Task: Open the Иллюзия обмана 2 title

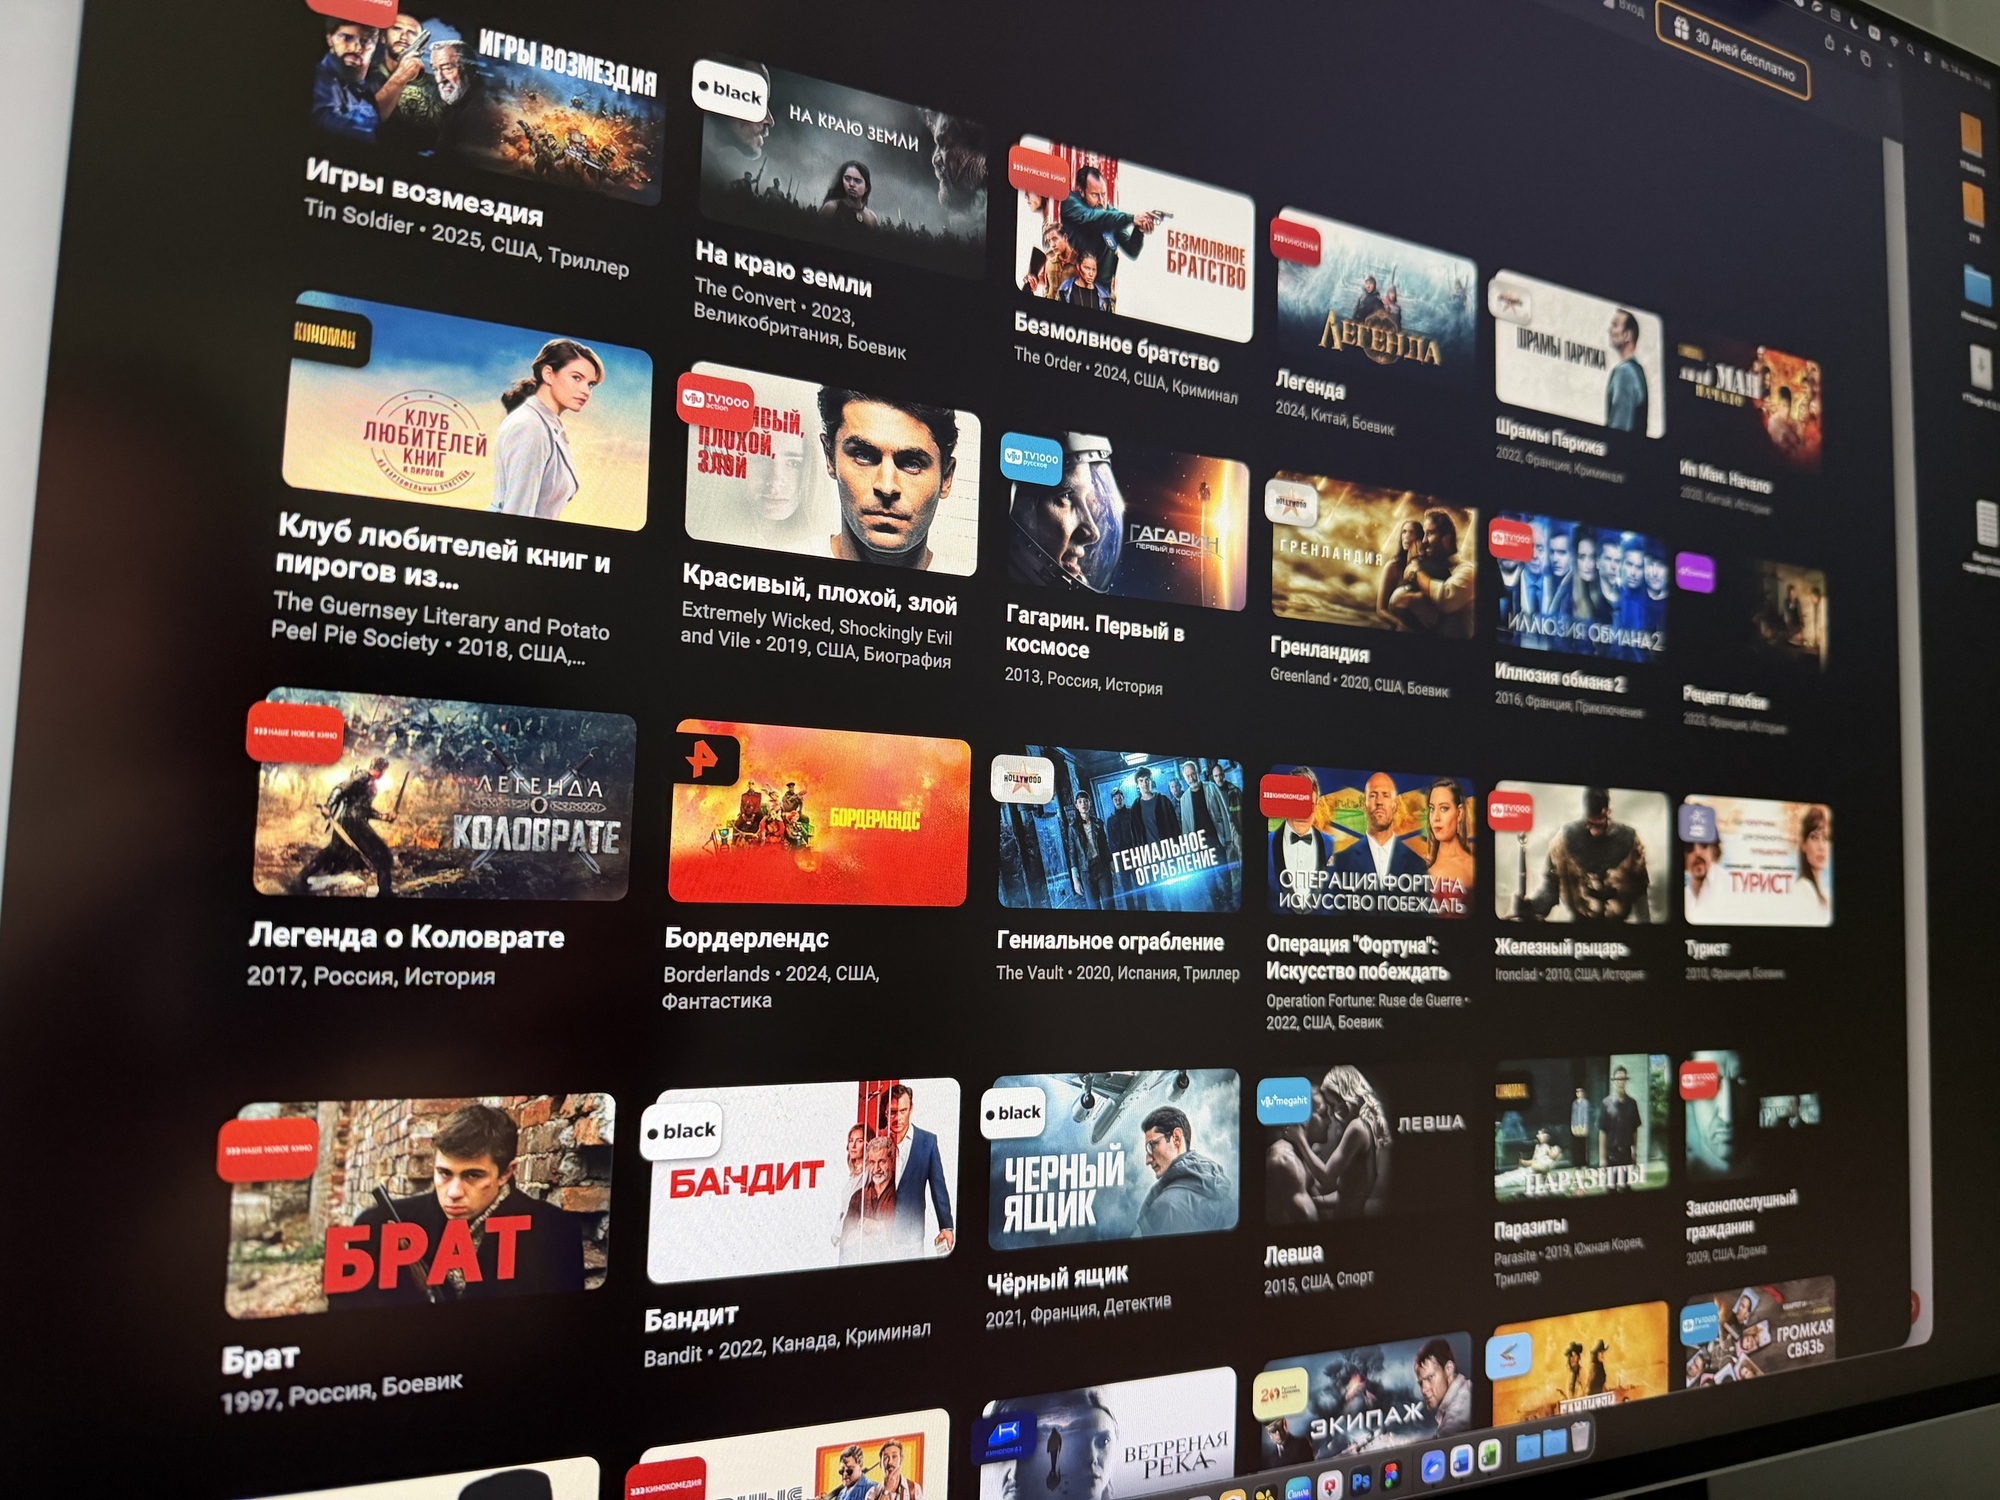Action: coord(1559,678)
